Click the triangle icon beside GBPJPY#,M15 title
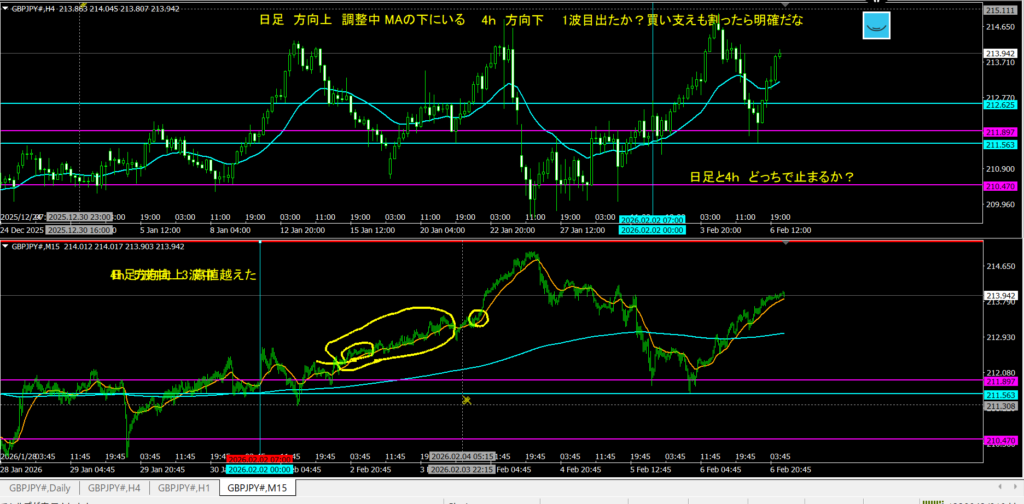The height and width of the screenshot is (504, 1024). pos(6,246)
